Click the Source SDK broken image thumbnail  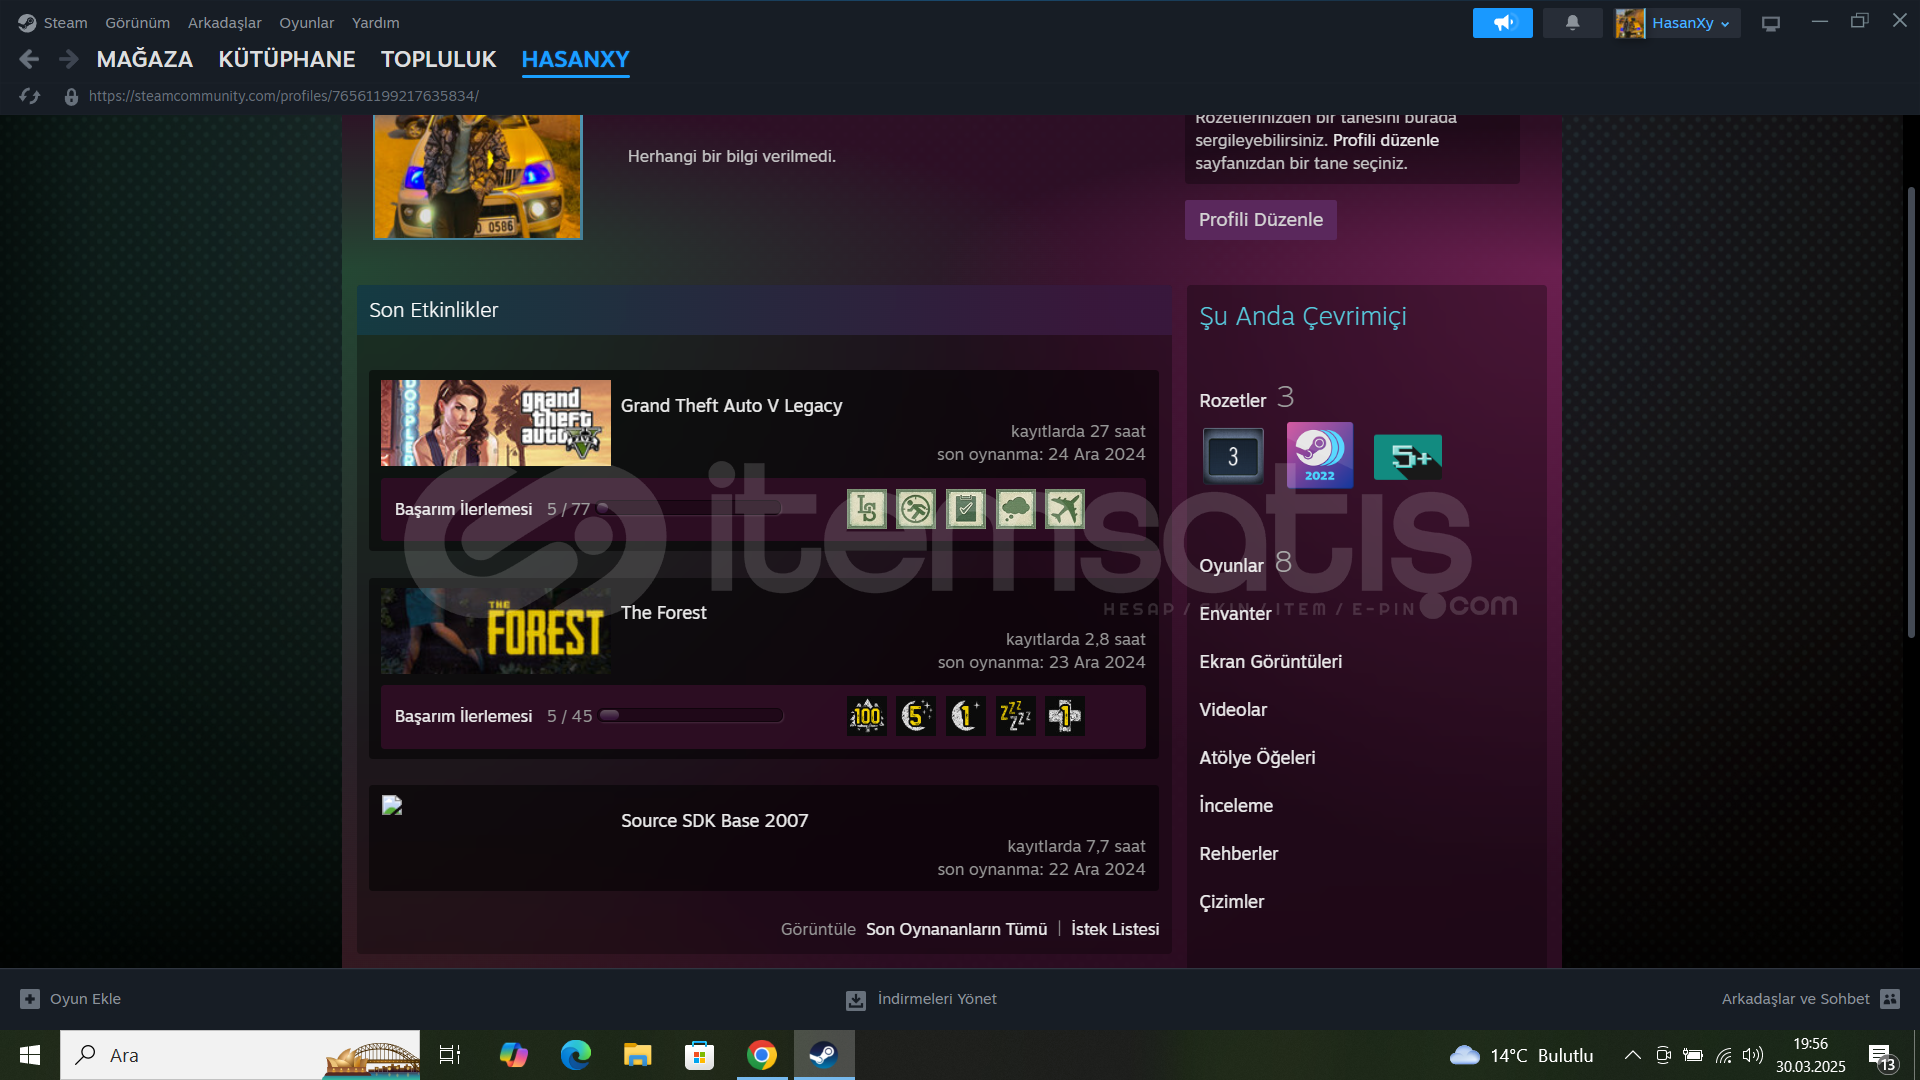(x=392, y=805)
